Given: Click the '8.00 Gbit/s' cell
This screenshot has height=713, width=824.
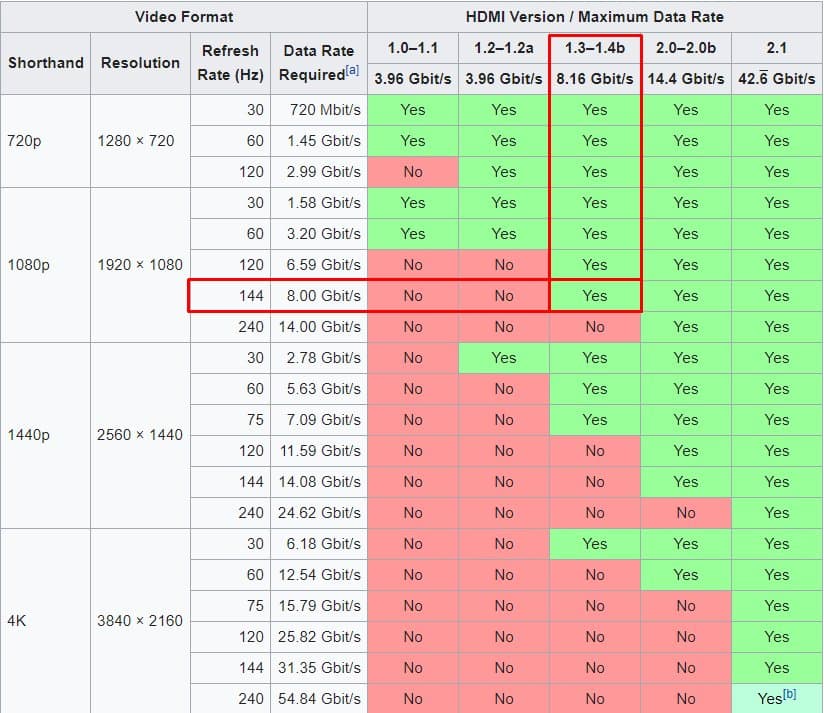Looking at the screenshot, I should point(319,296).
